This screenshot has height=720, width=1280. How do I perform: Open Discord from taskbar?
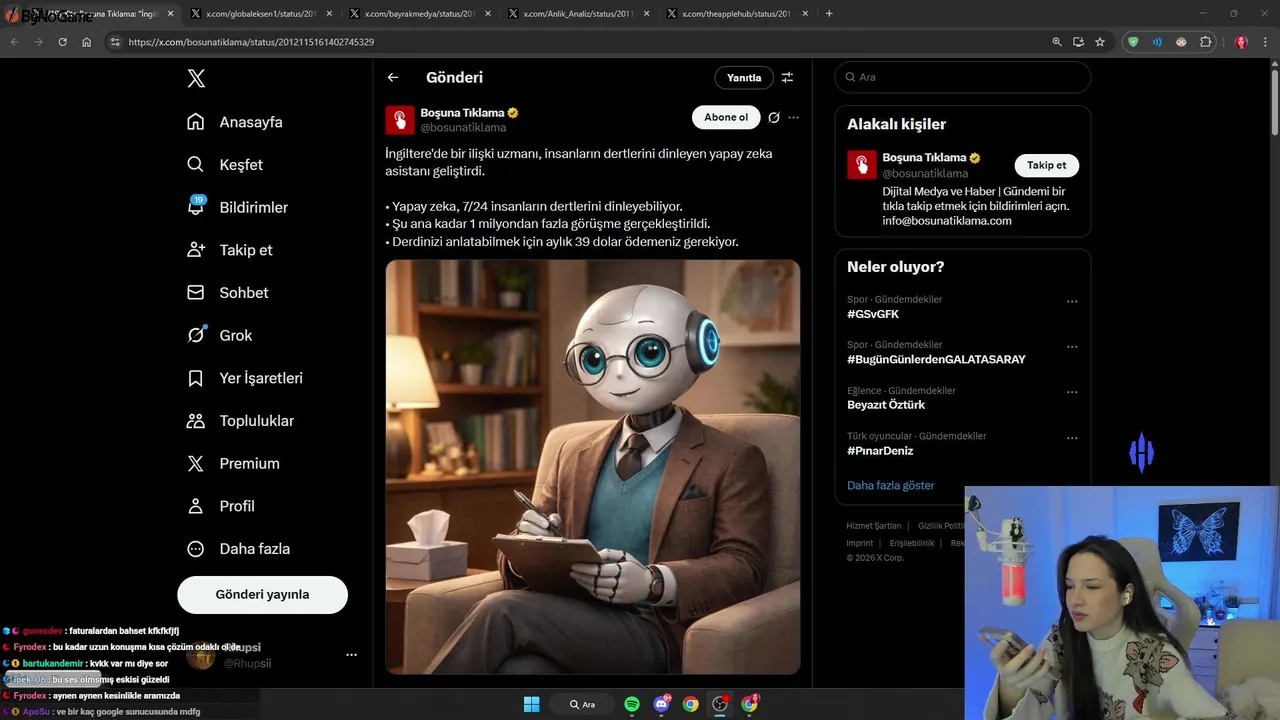(x=661, y=704)
